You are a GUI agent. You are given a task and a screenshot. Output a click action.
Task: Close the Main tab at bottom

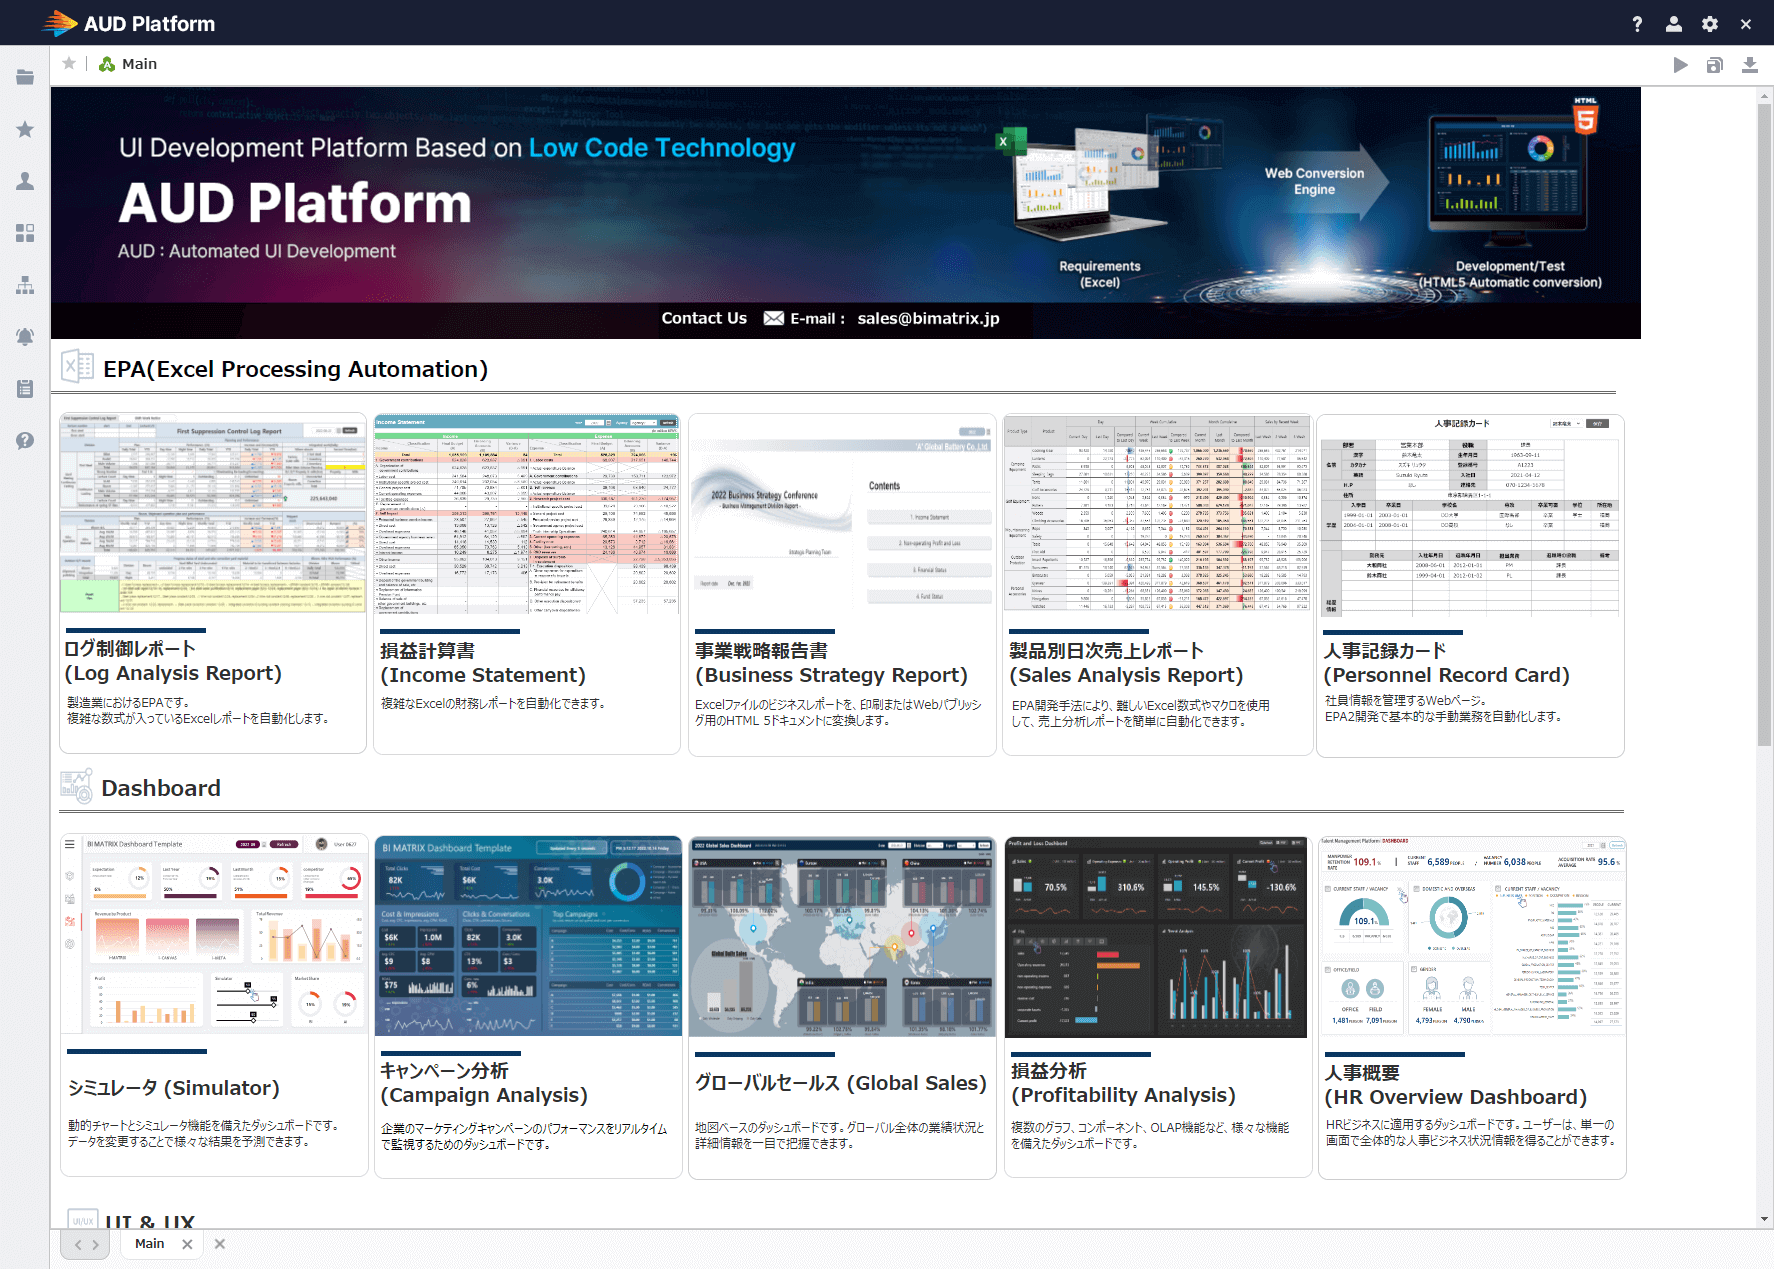[x=187, y=1244]
